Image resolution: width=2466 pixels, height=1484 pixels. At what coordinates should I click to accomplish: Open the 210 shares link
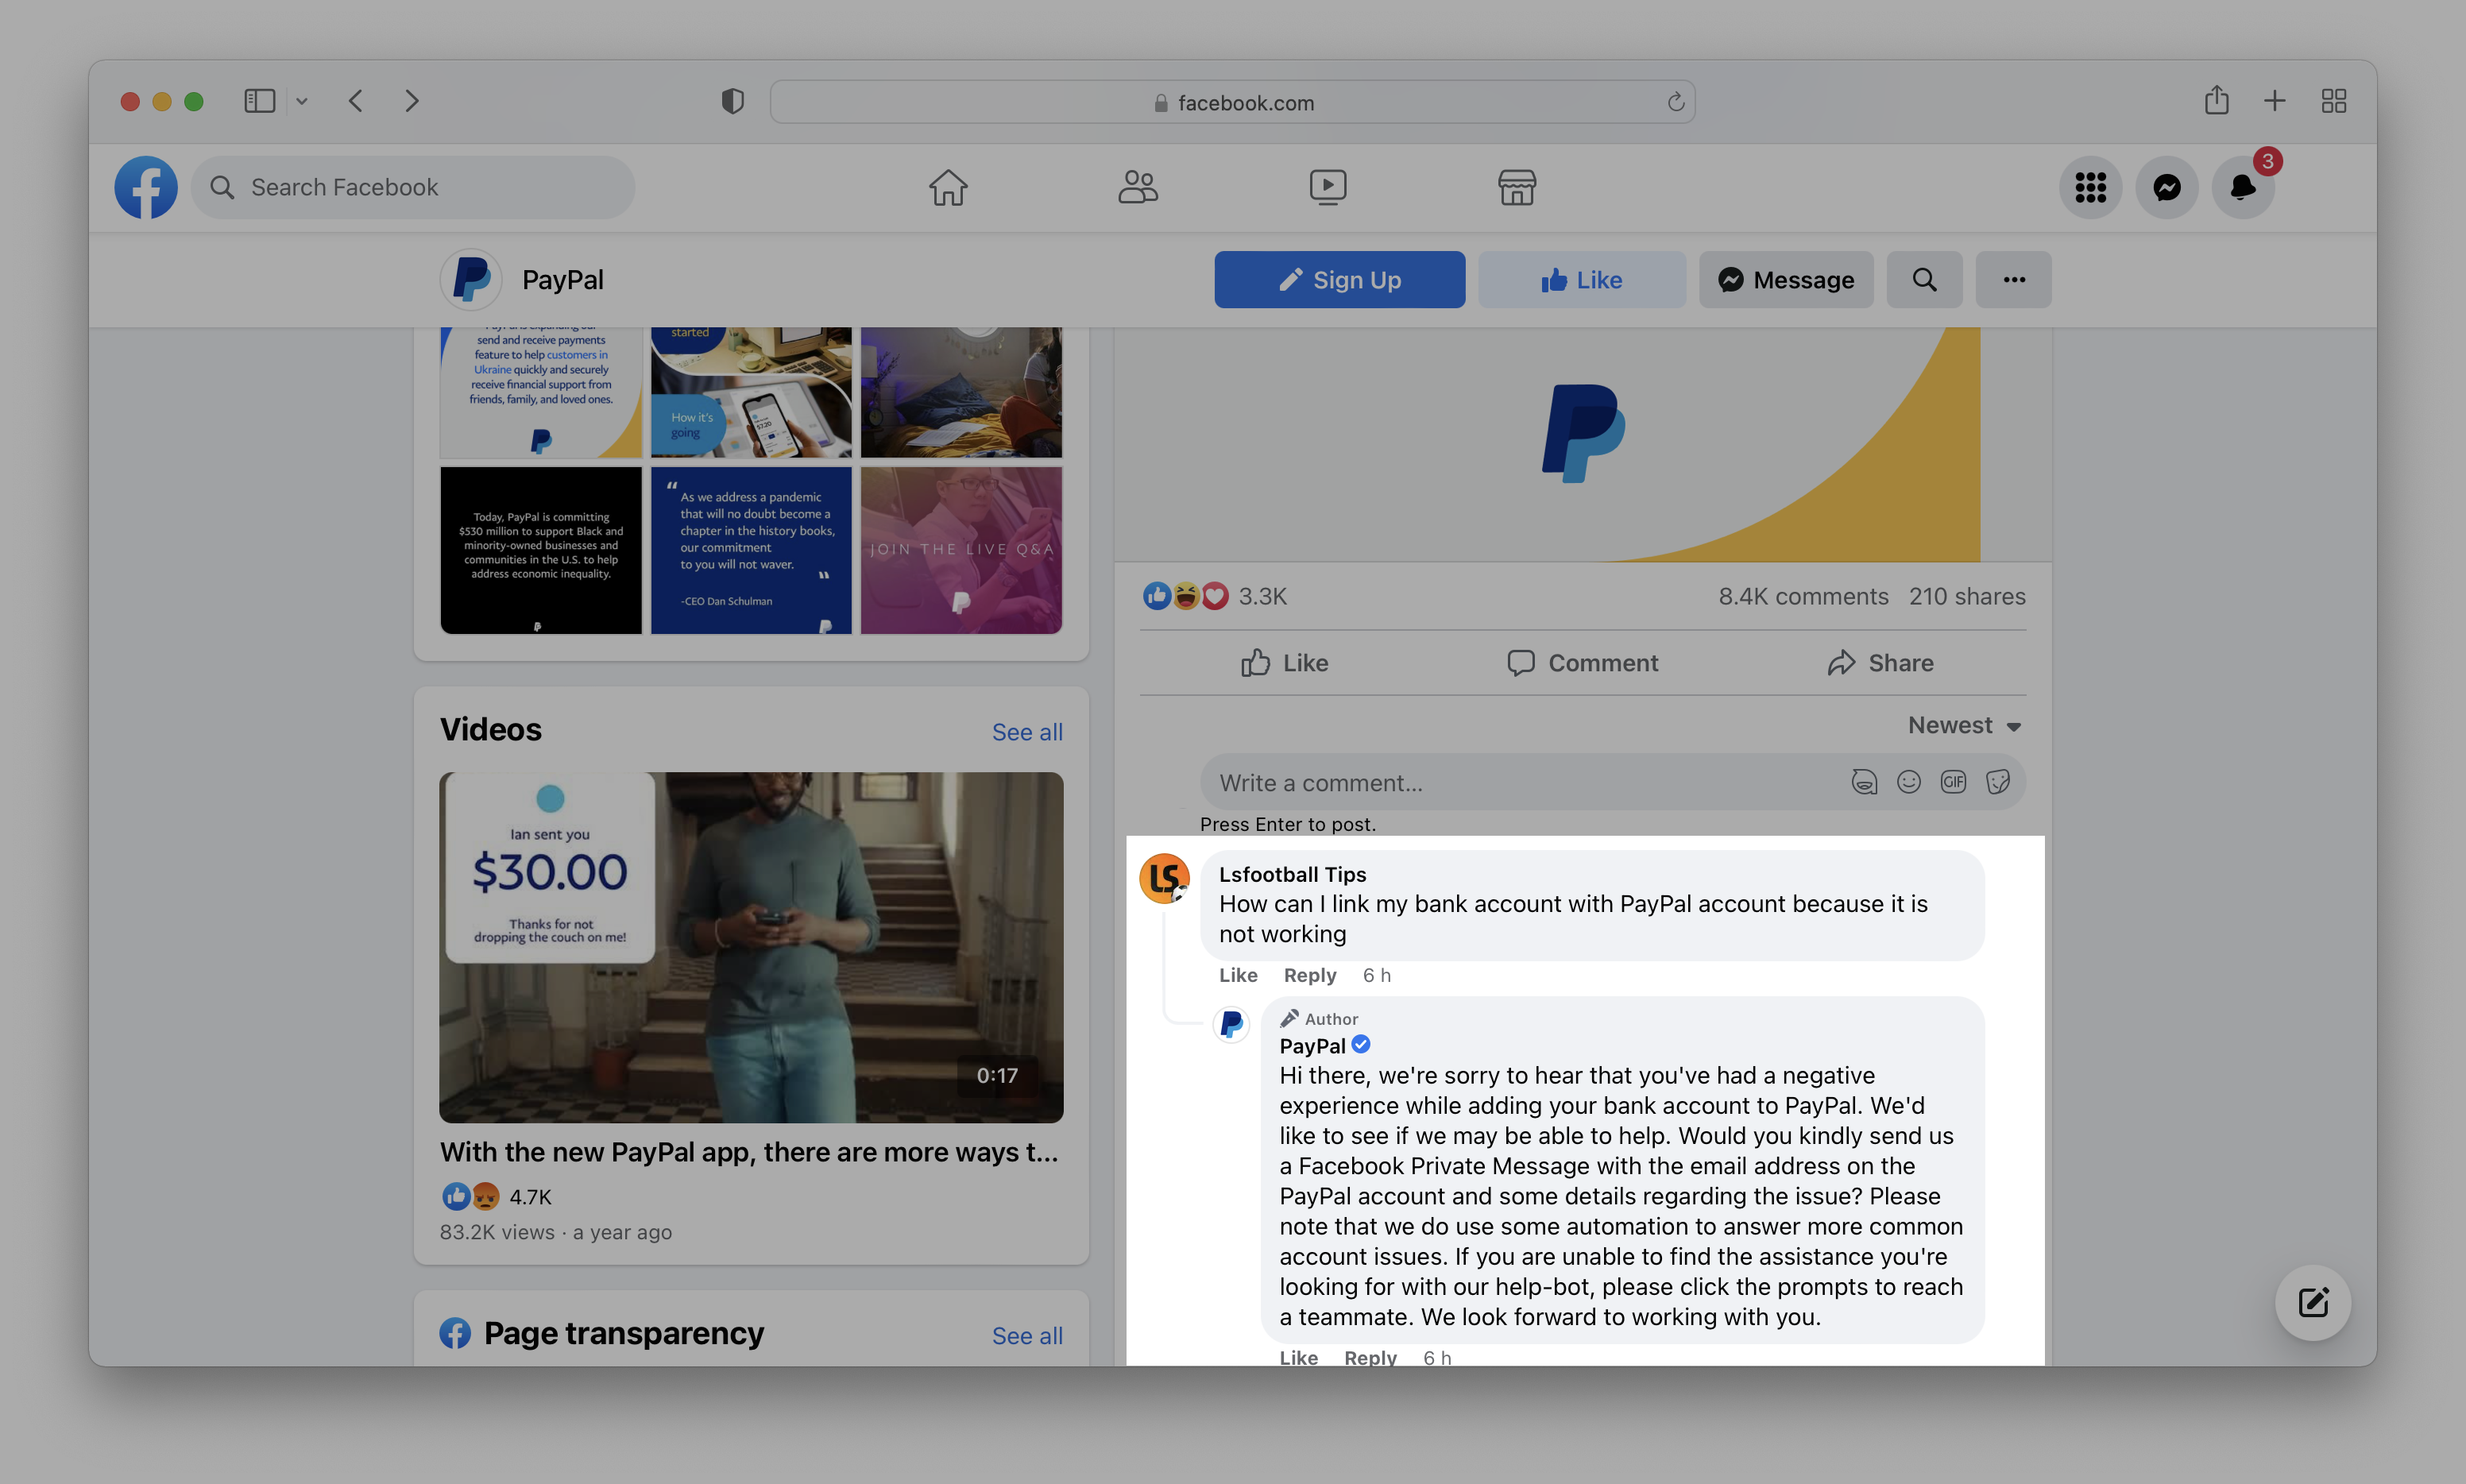[x=1967, y=597]
